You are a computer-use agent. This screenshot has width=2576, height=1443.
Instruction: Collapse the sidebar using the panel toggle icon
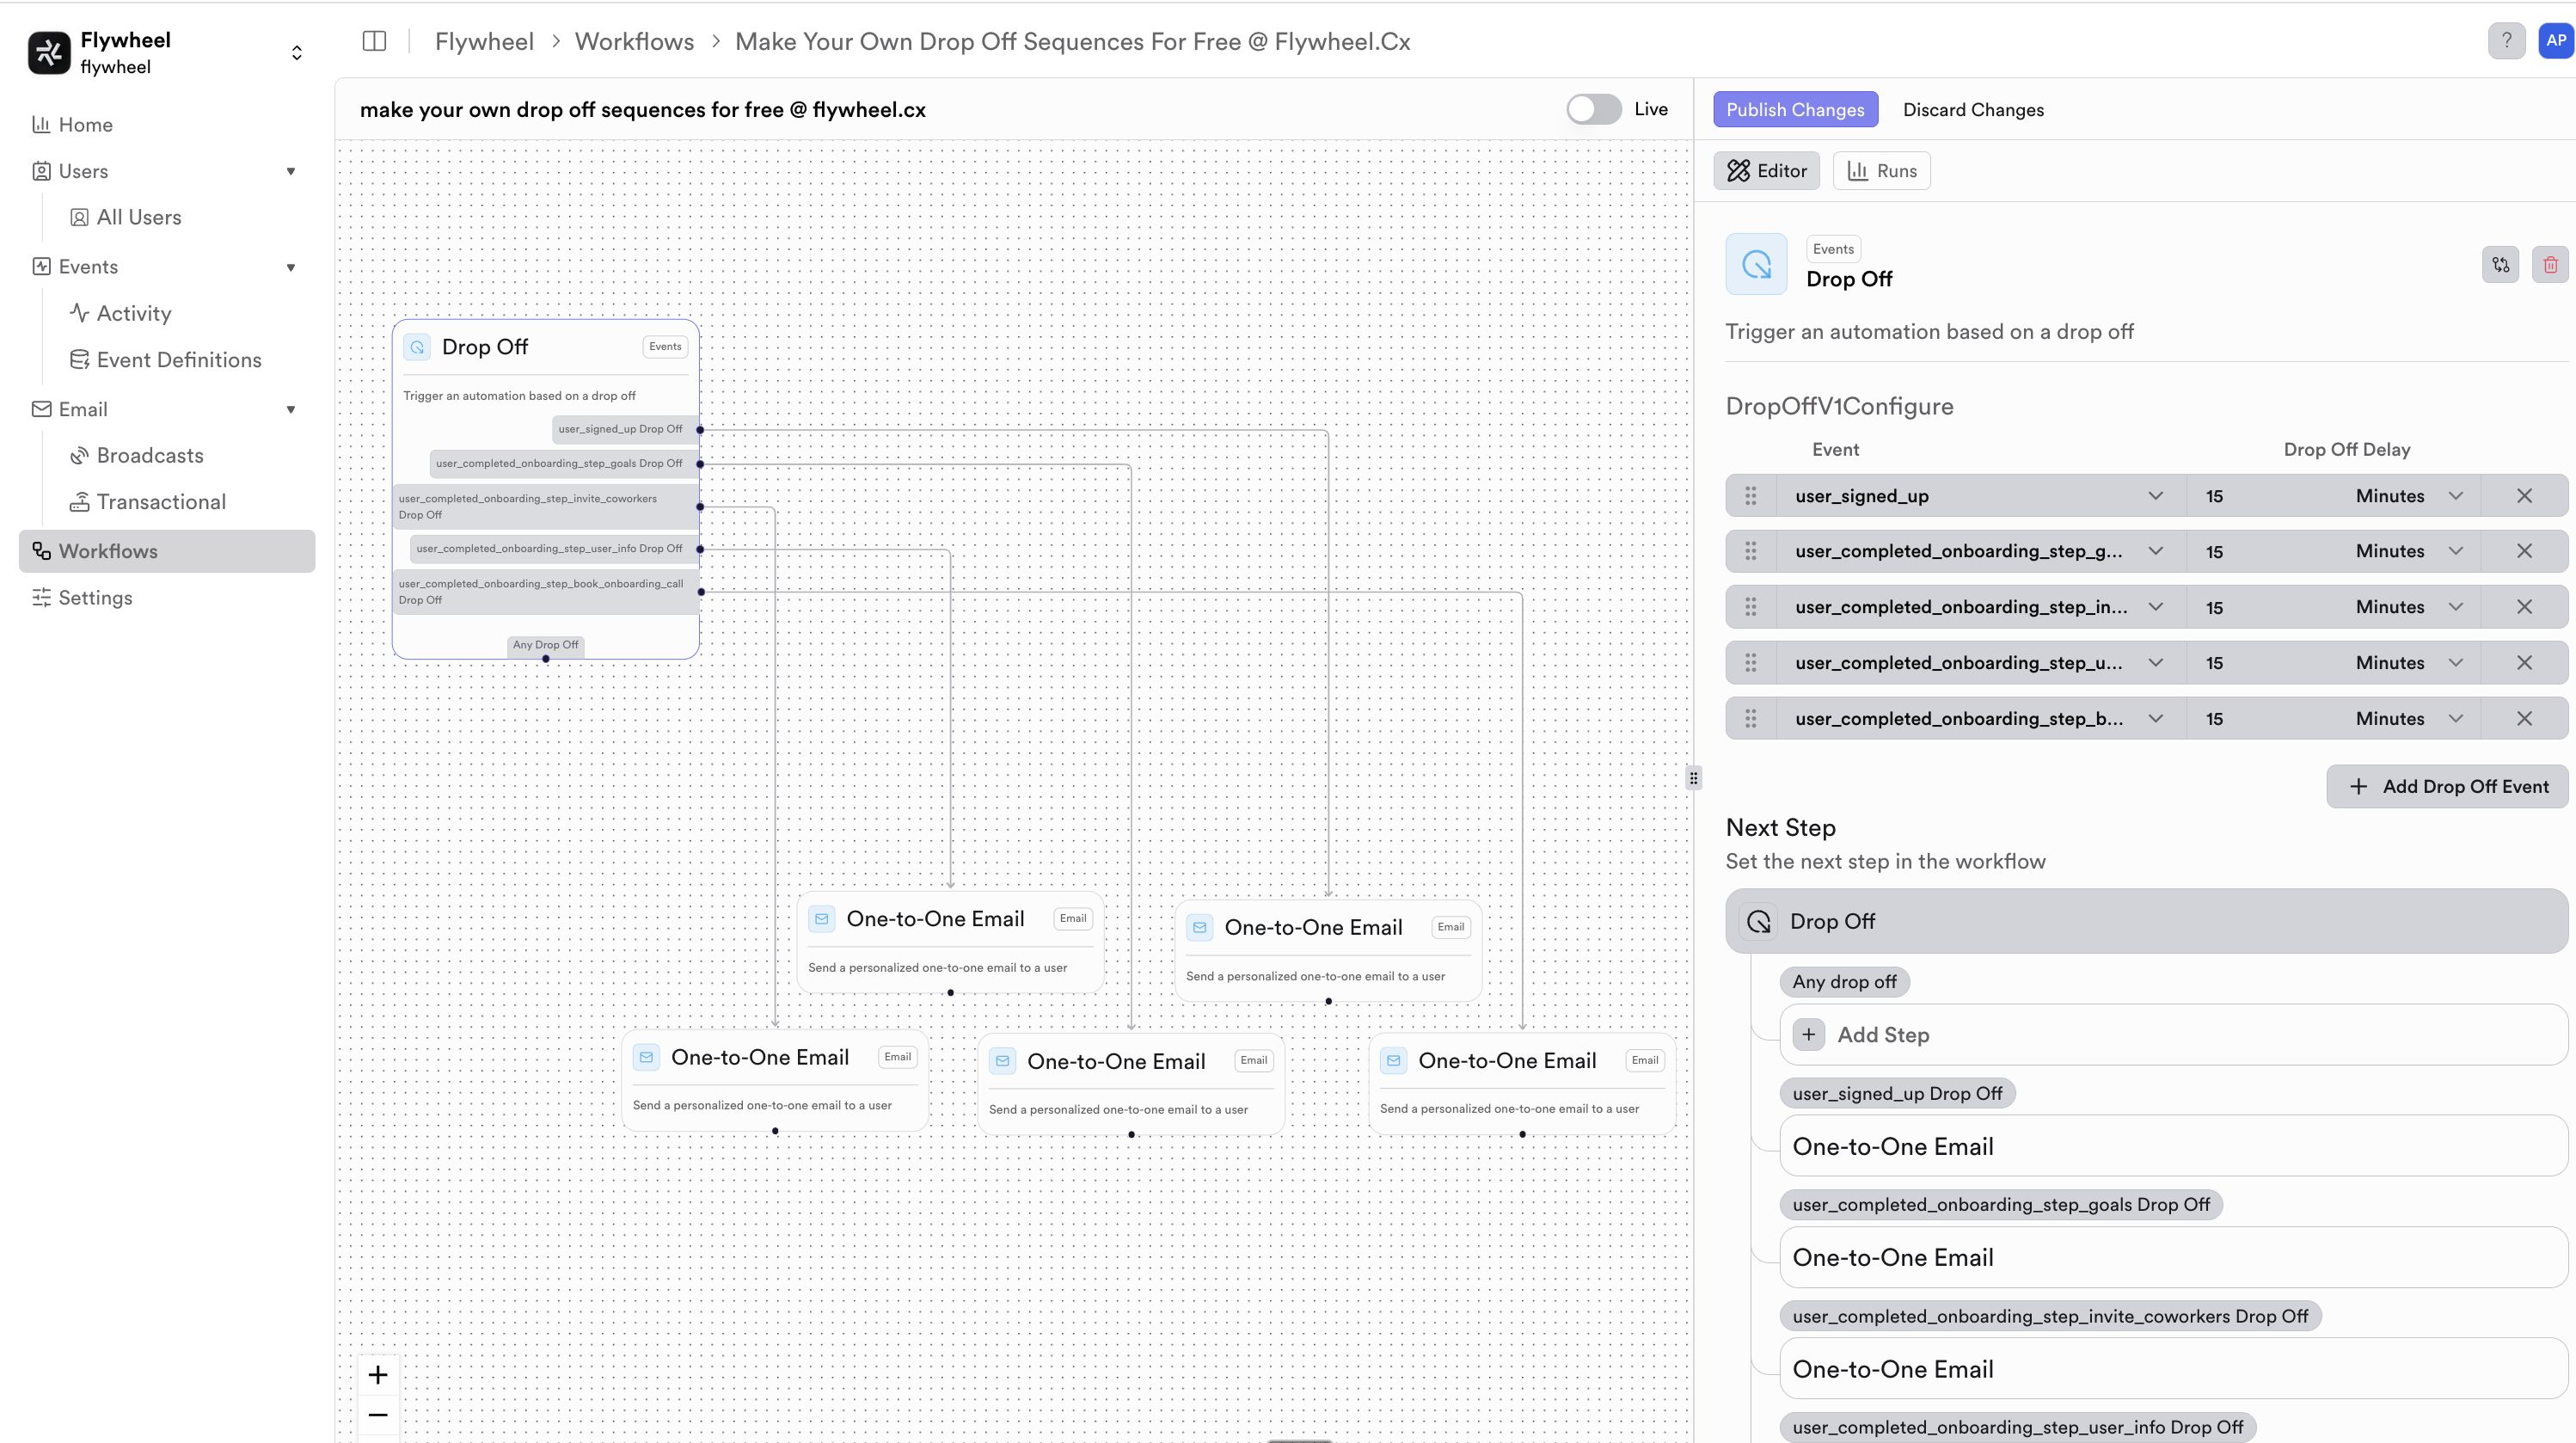pyautogui.click(x=373, y=41)
